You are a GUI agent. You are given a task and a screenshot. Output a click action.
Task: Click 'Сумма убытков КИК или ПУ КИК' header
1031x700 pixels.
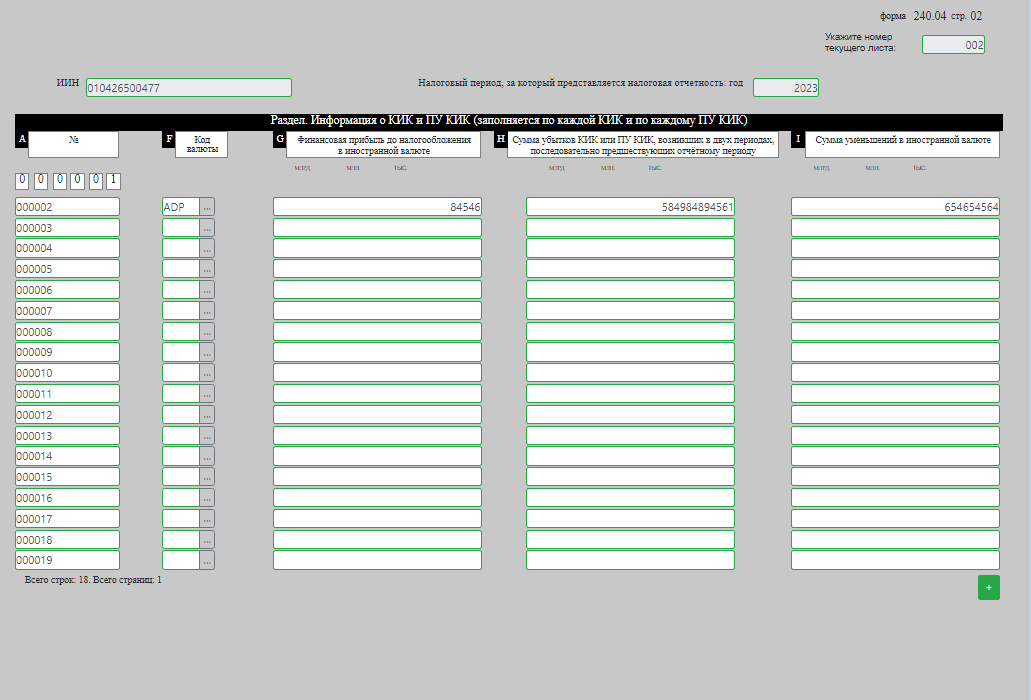[643, 145]
